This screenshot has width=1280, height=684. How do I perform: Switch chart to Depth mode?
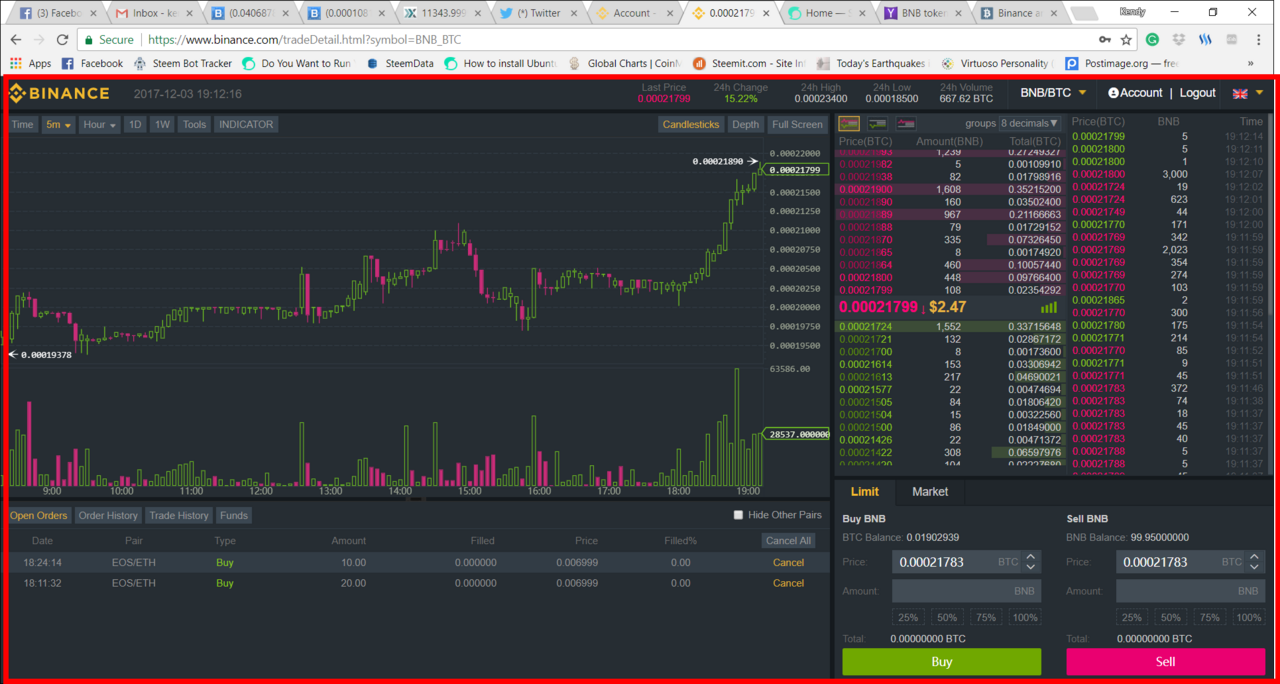pyautogui.click(x=745, y=124)
